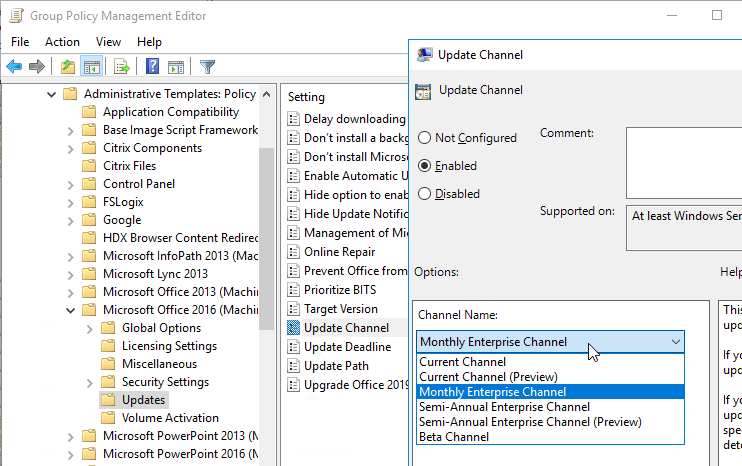
Task: Click the Target Version policy icon
Action: pyautogui.click(x=293, y=308)
